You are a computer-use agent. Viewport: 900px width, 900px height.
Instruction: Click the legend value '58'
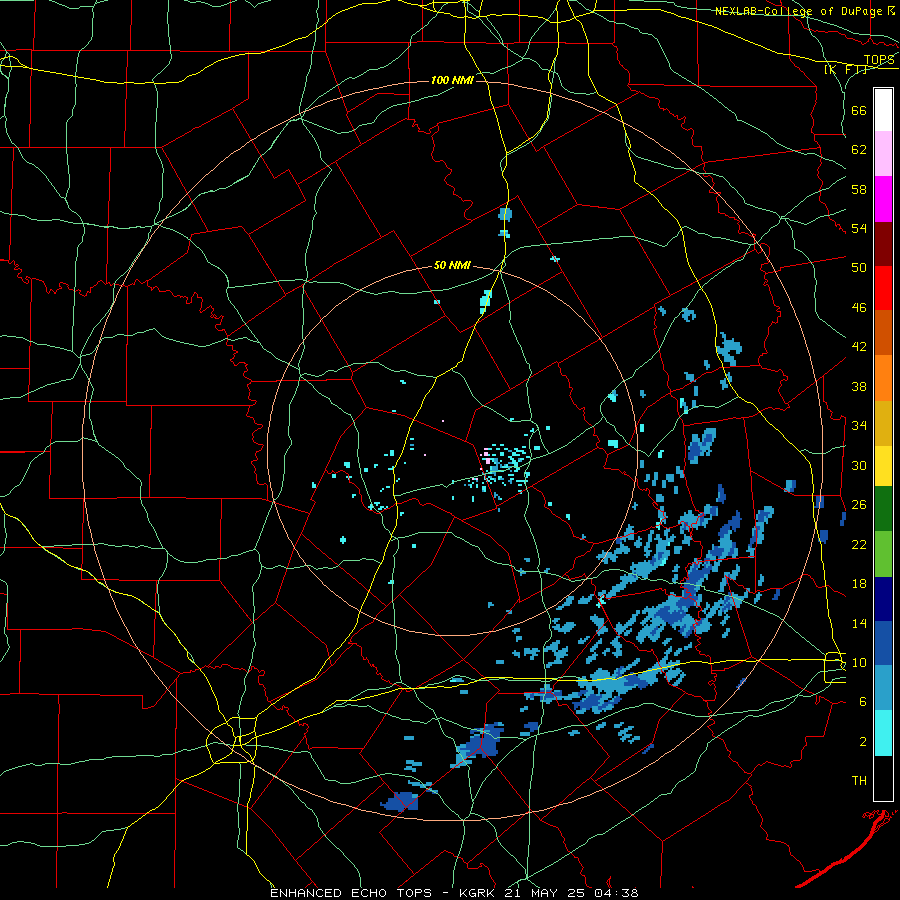pyautogui.click(x=859, y=189)
